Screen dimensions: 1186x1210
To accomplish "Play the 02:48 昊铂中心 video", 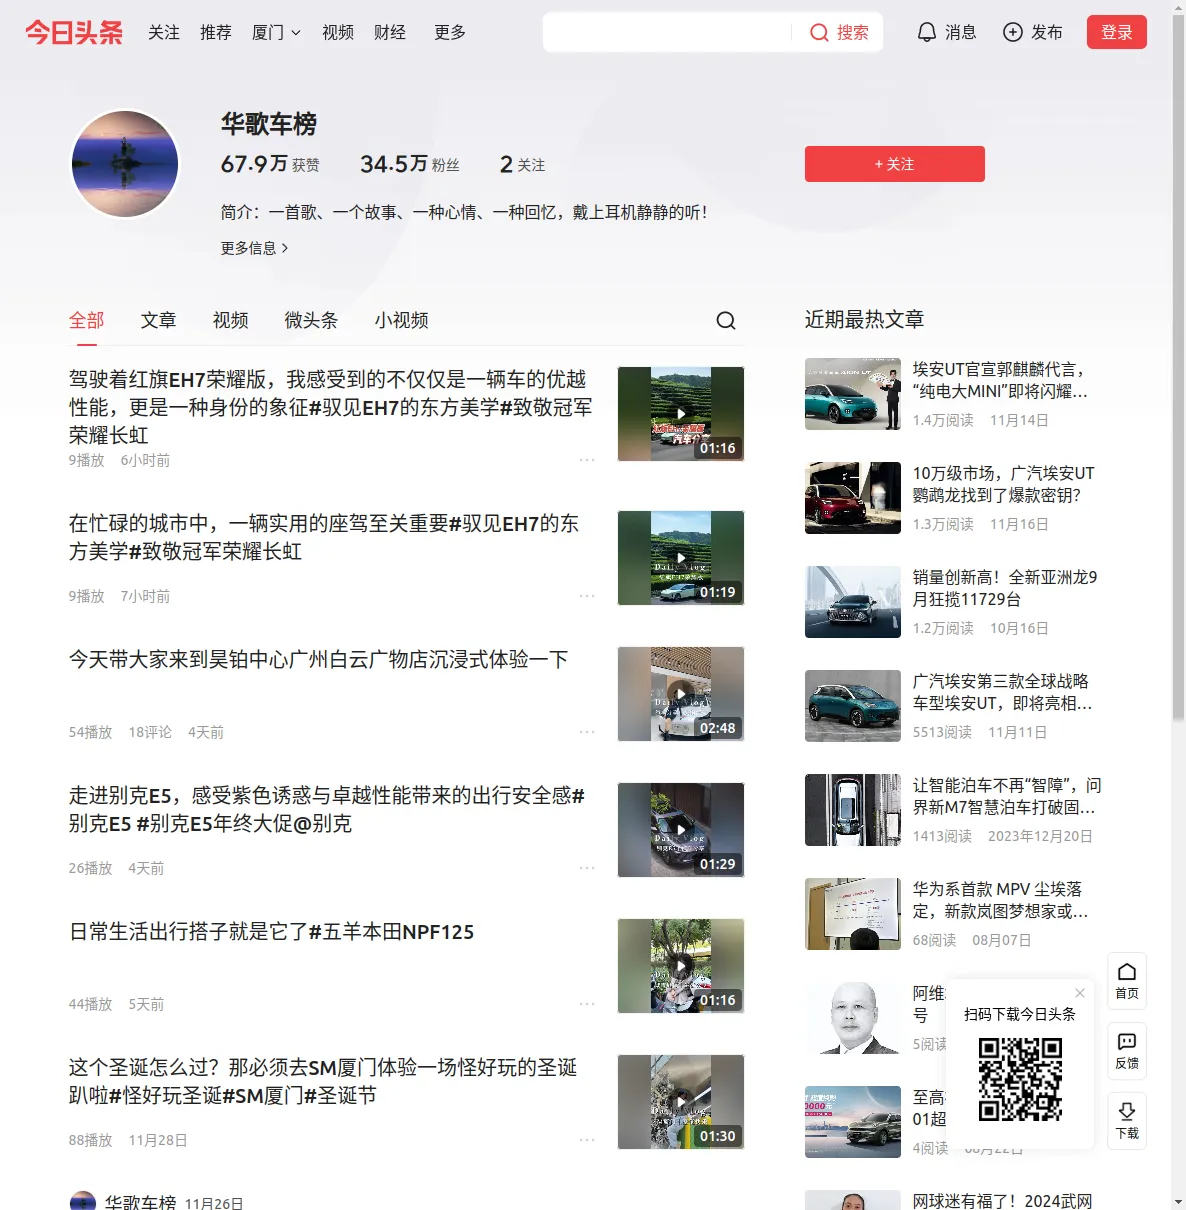I will point(681,694).
